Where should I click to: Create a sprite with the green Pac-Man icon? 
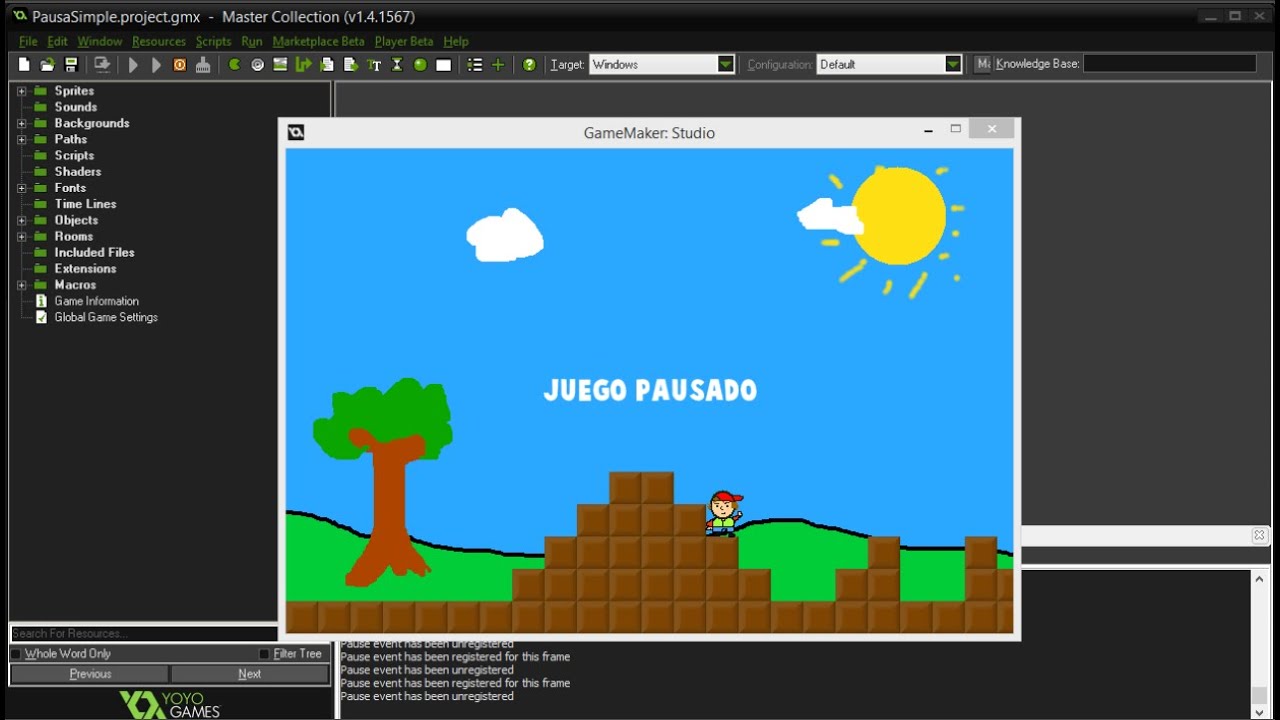(234, 65)
